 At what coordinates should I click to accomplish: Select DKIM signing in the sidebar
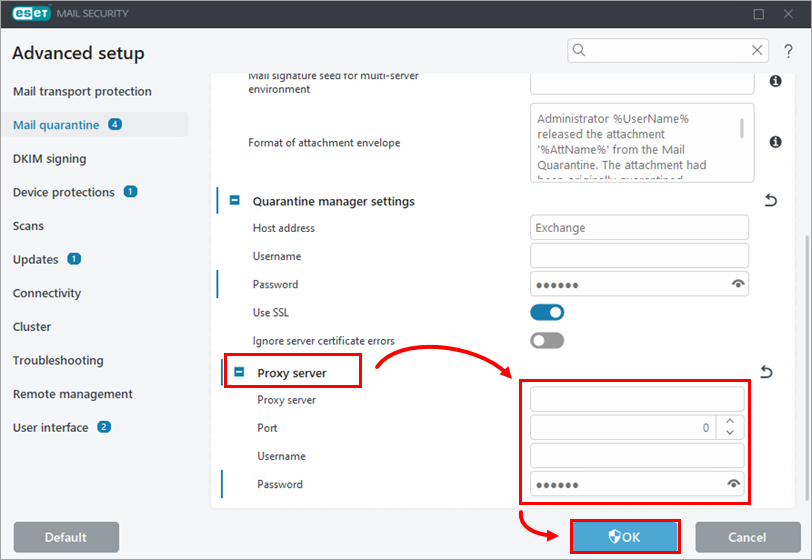coord(49,158)
